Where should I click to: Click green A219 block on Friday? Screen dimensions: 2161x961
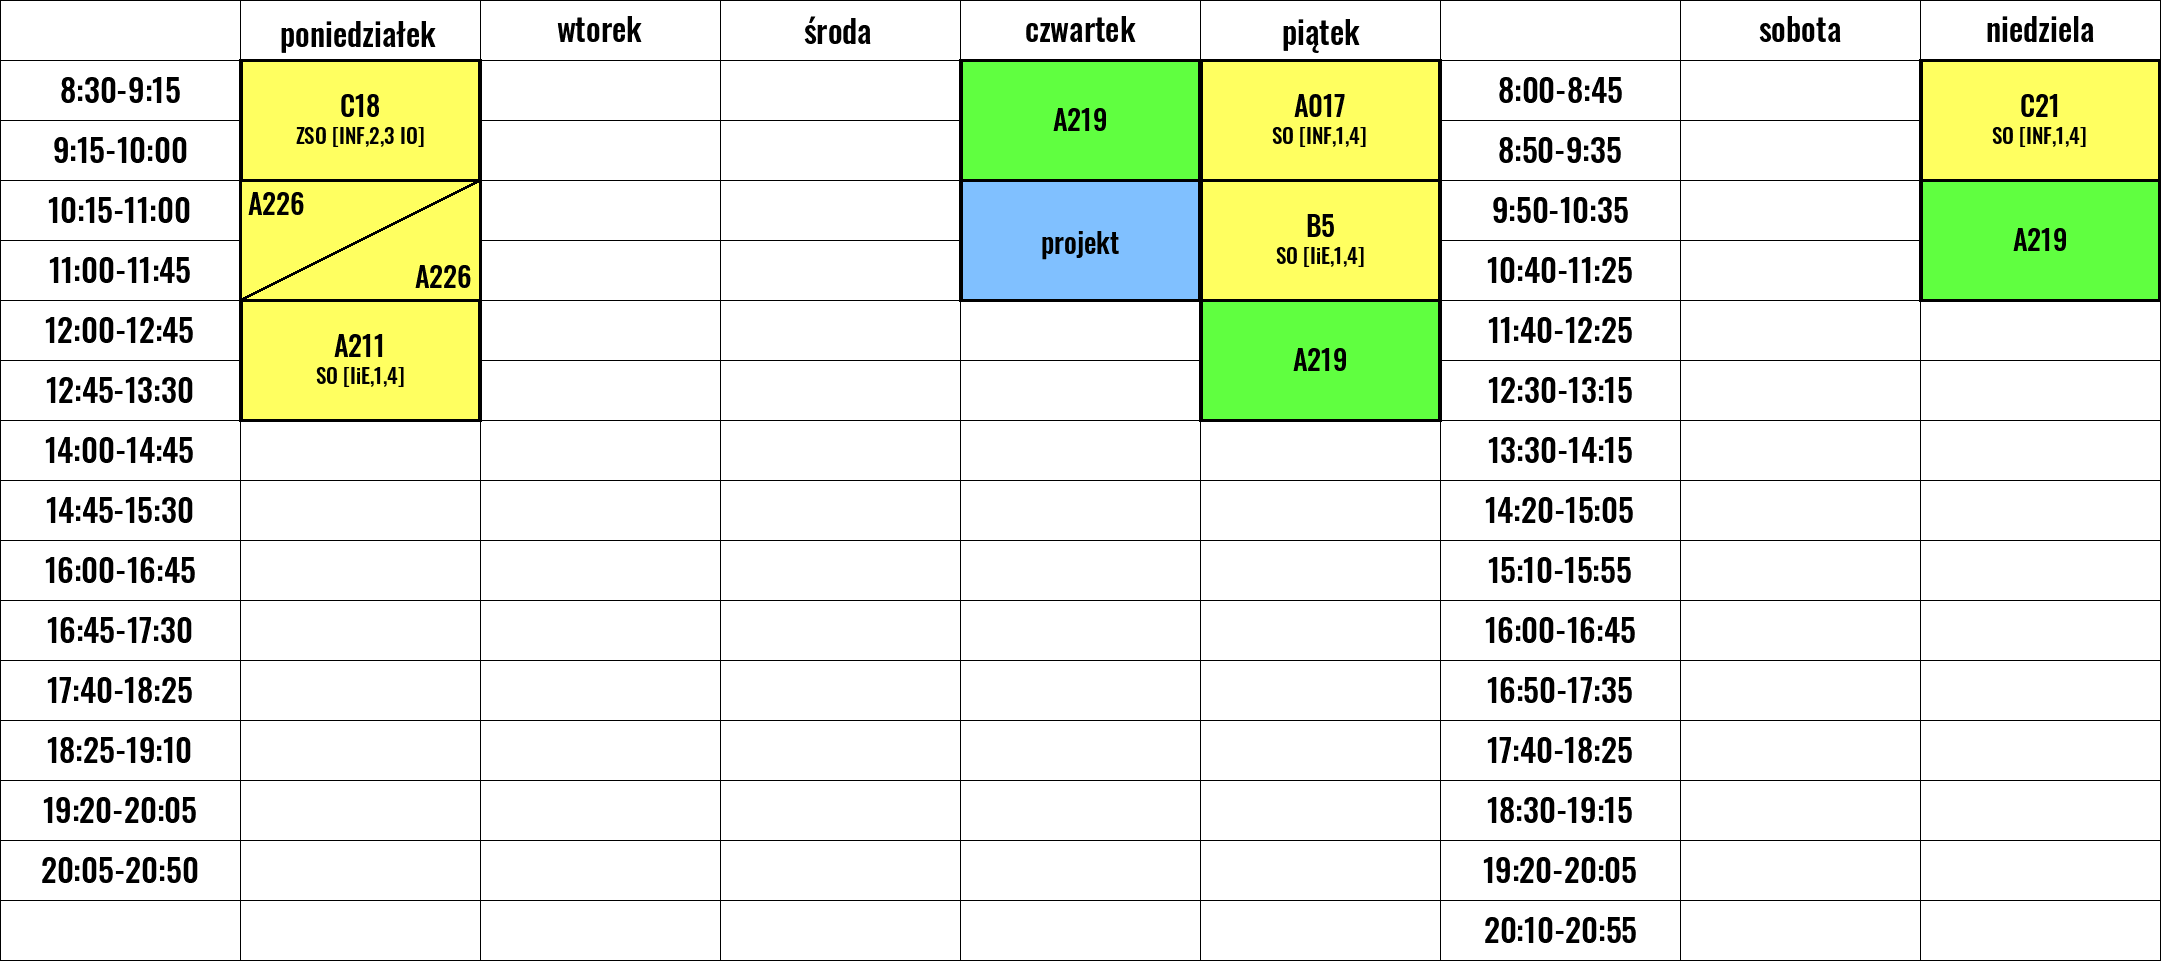1320,360
